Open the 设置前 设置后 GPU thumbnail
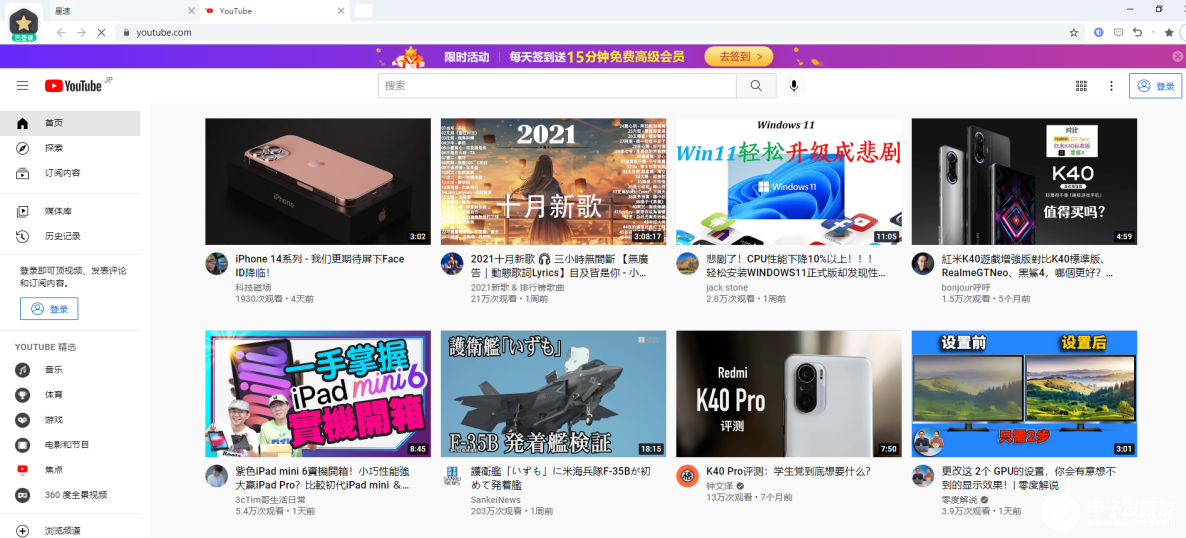The width and height of the screenshot is (1186, 538). pyautogui.click(x=1024, y=393)
